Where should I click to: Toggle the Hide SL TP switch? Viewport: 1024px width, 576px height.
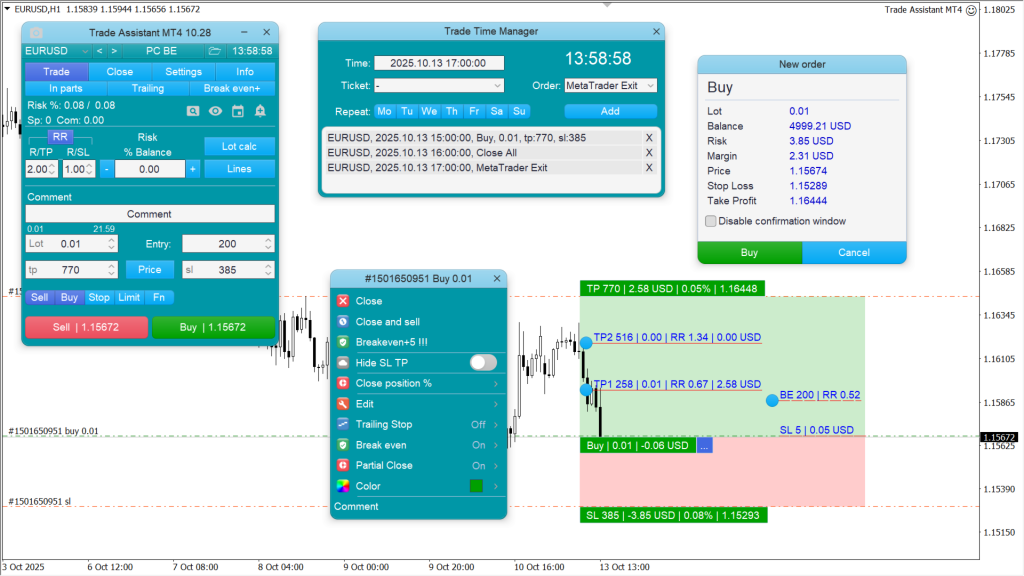[x=483, y=362]
